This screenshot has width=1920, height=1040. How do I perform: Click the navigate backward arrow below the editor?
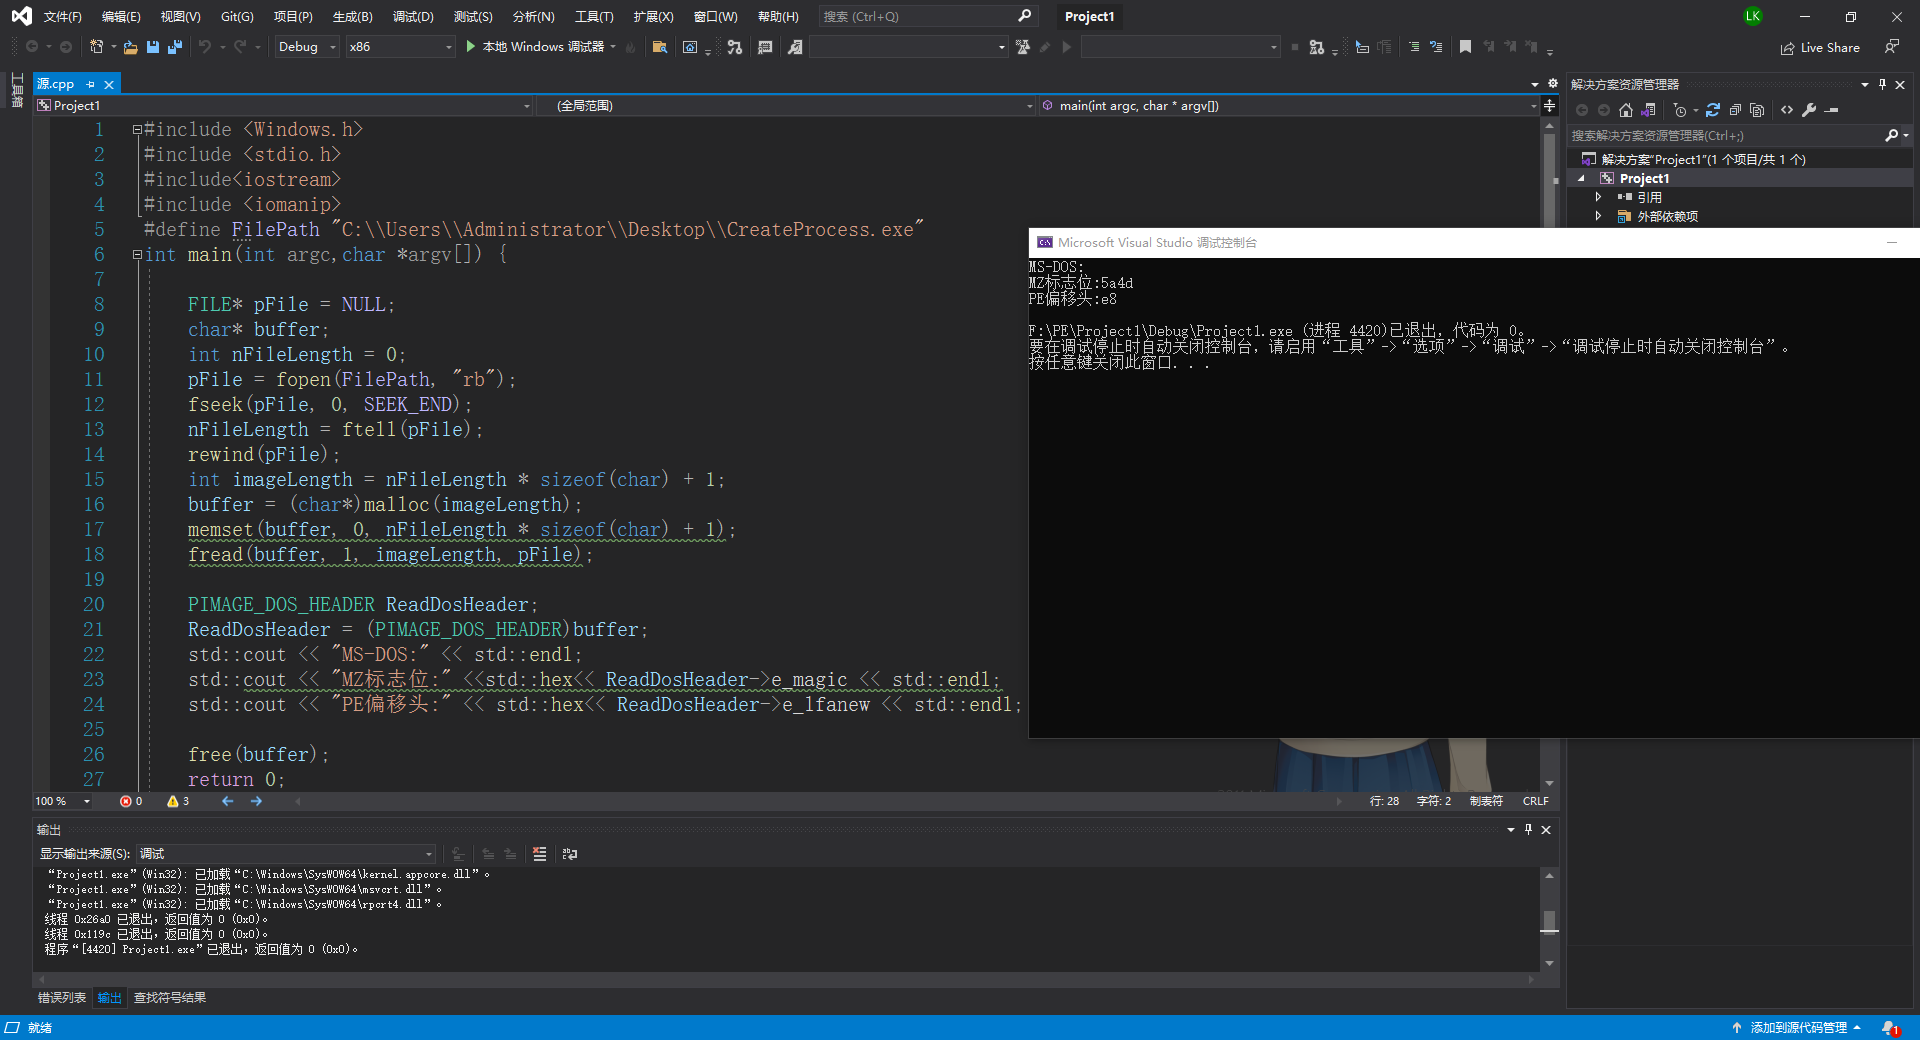pyautogui.click(x=228, y=801)
